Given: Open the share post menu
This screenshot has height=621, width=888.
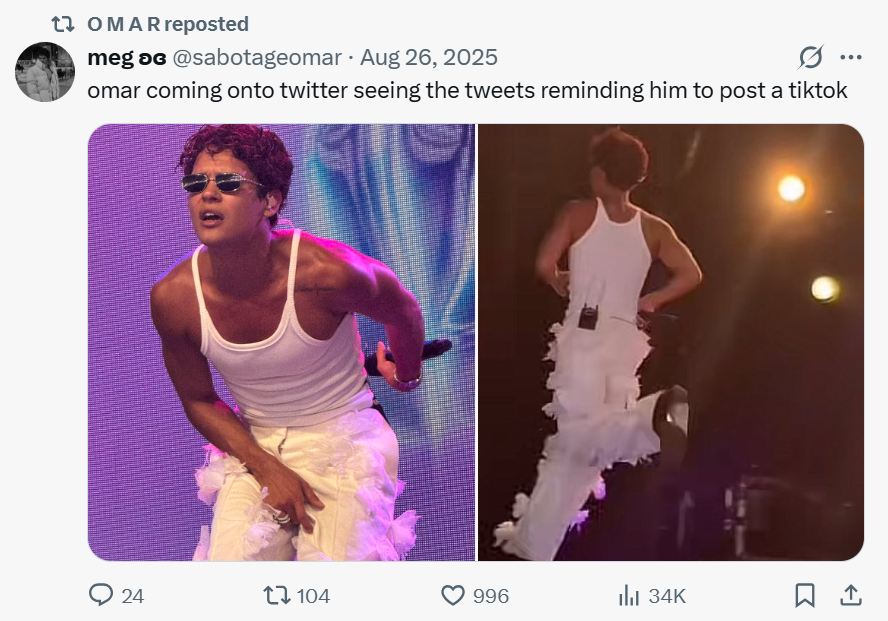Looking at the screenshot, I should (850, 595).
